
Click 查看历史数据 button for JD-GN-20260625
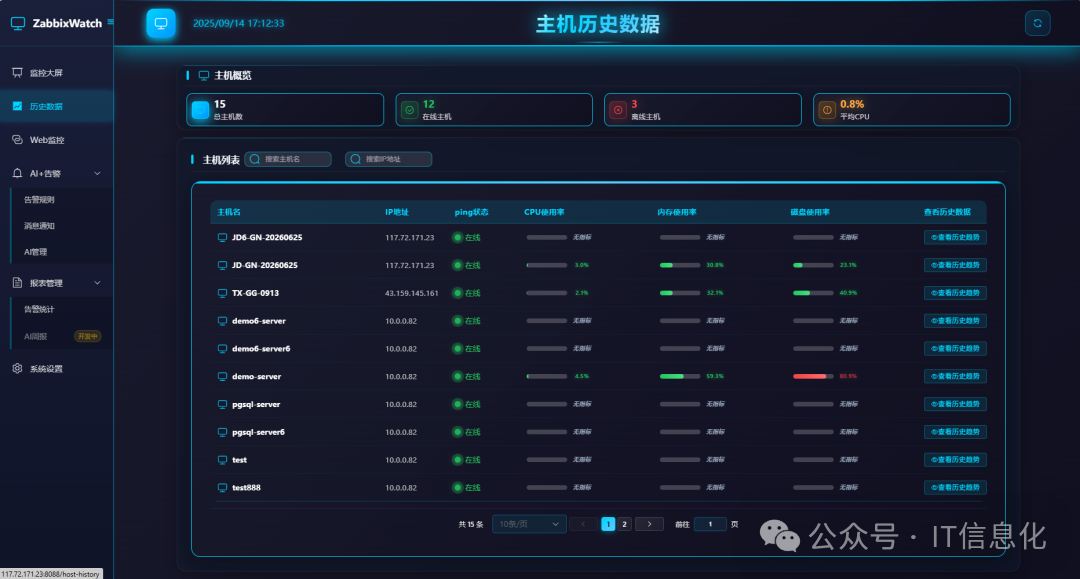(x=954, y=264)
